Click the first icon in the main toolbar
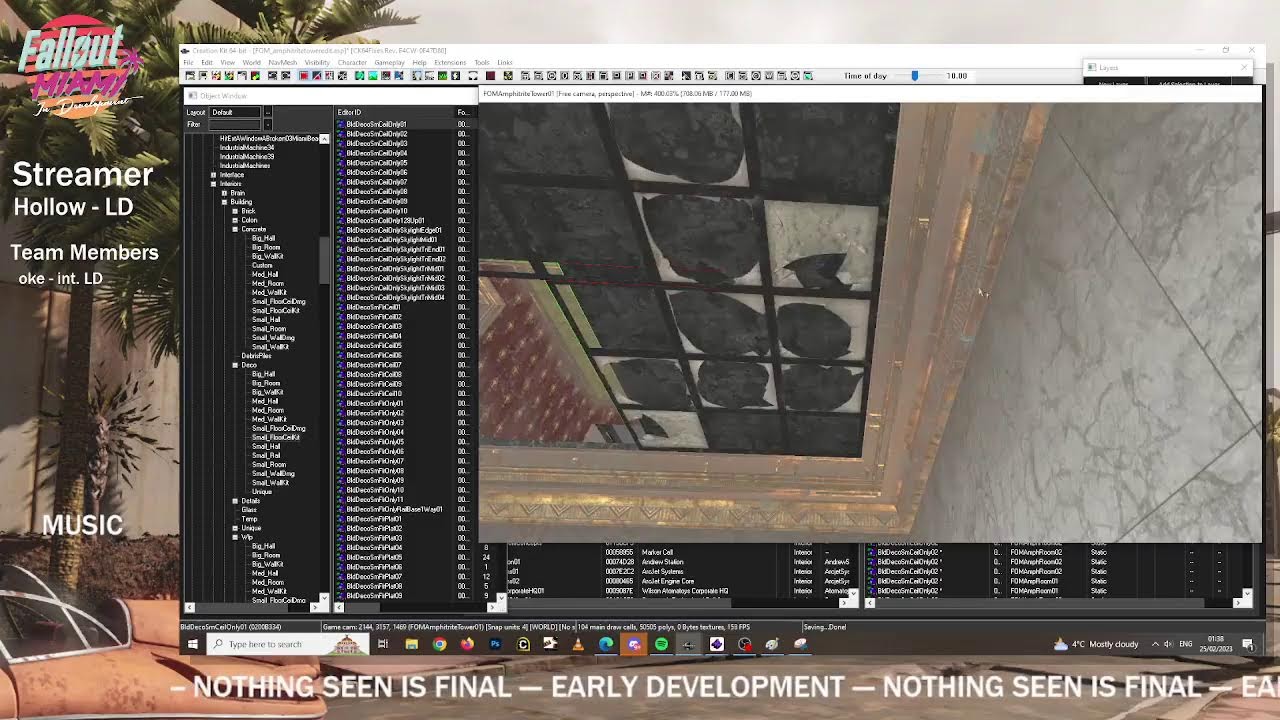Image resolution: width=1280 pixels, height=720 pixels. tap(190, 76)
